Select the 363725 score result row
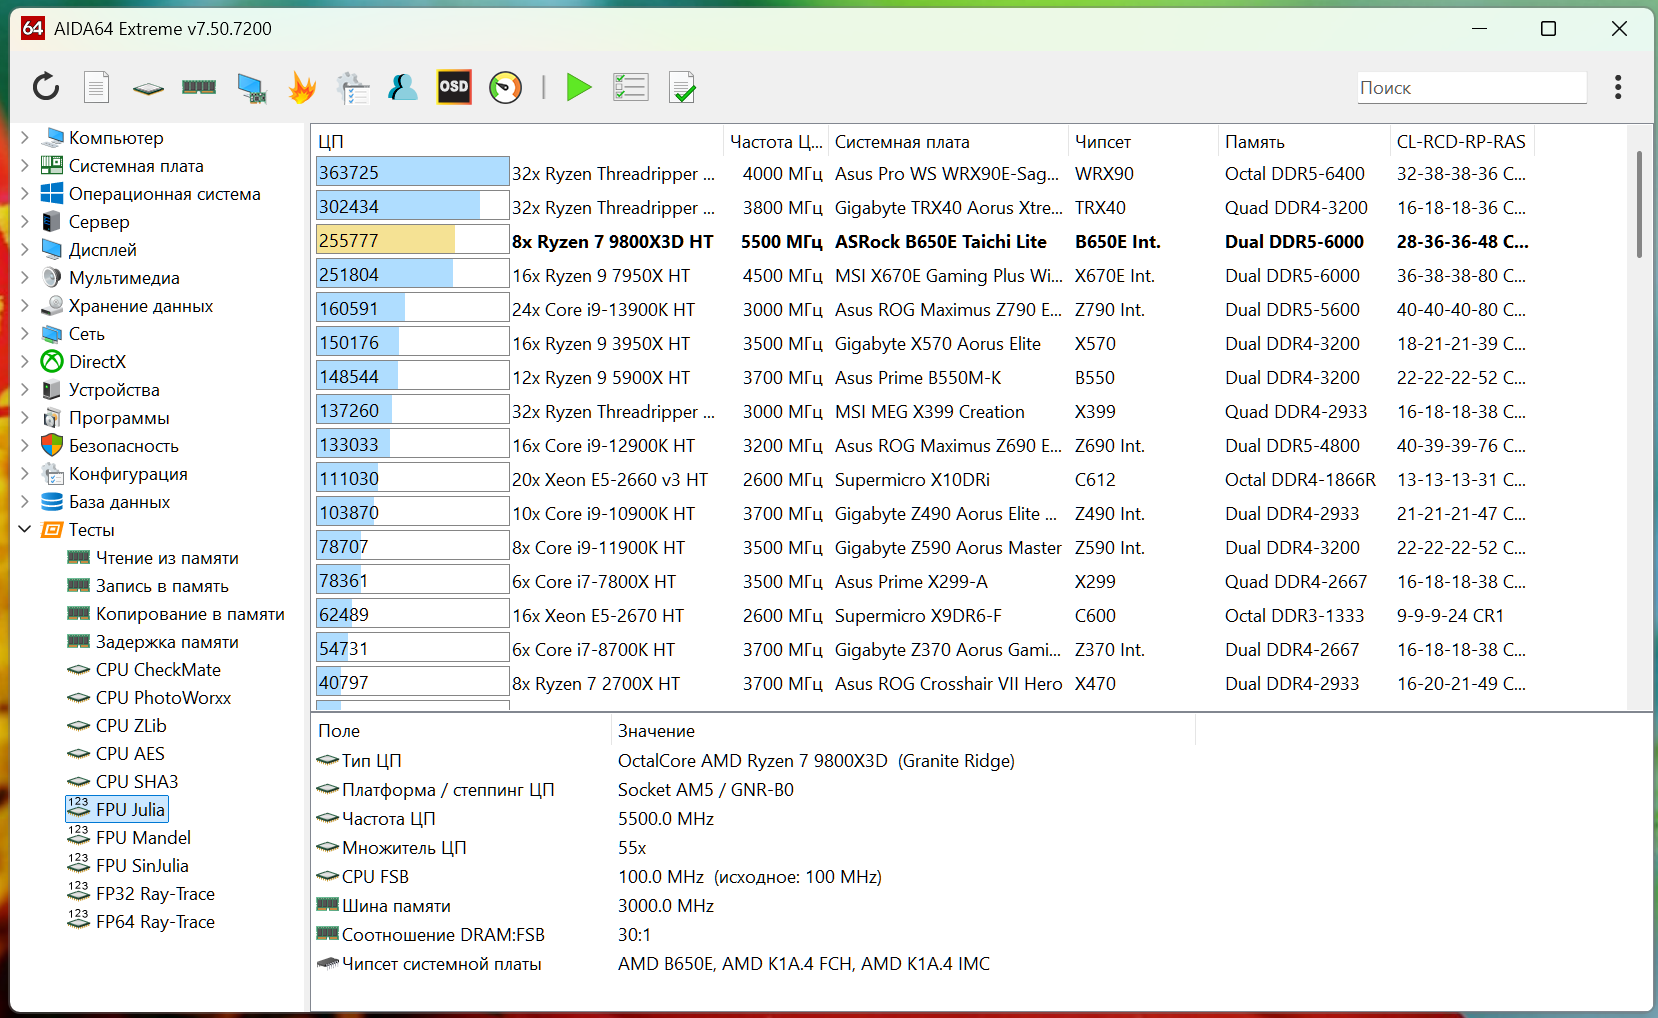Image resolution: width=1658 pixels, height=1018 pixels. click(x=924, y=173)
